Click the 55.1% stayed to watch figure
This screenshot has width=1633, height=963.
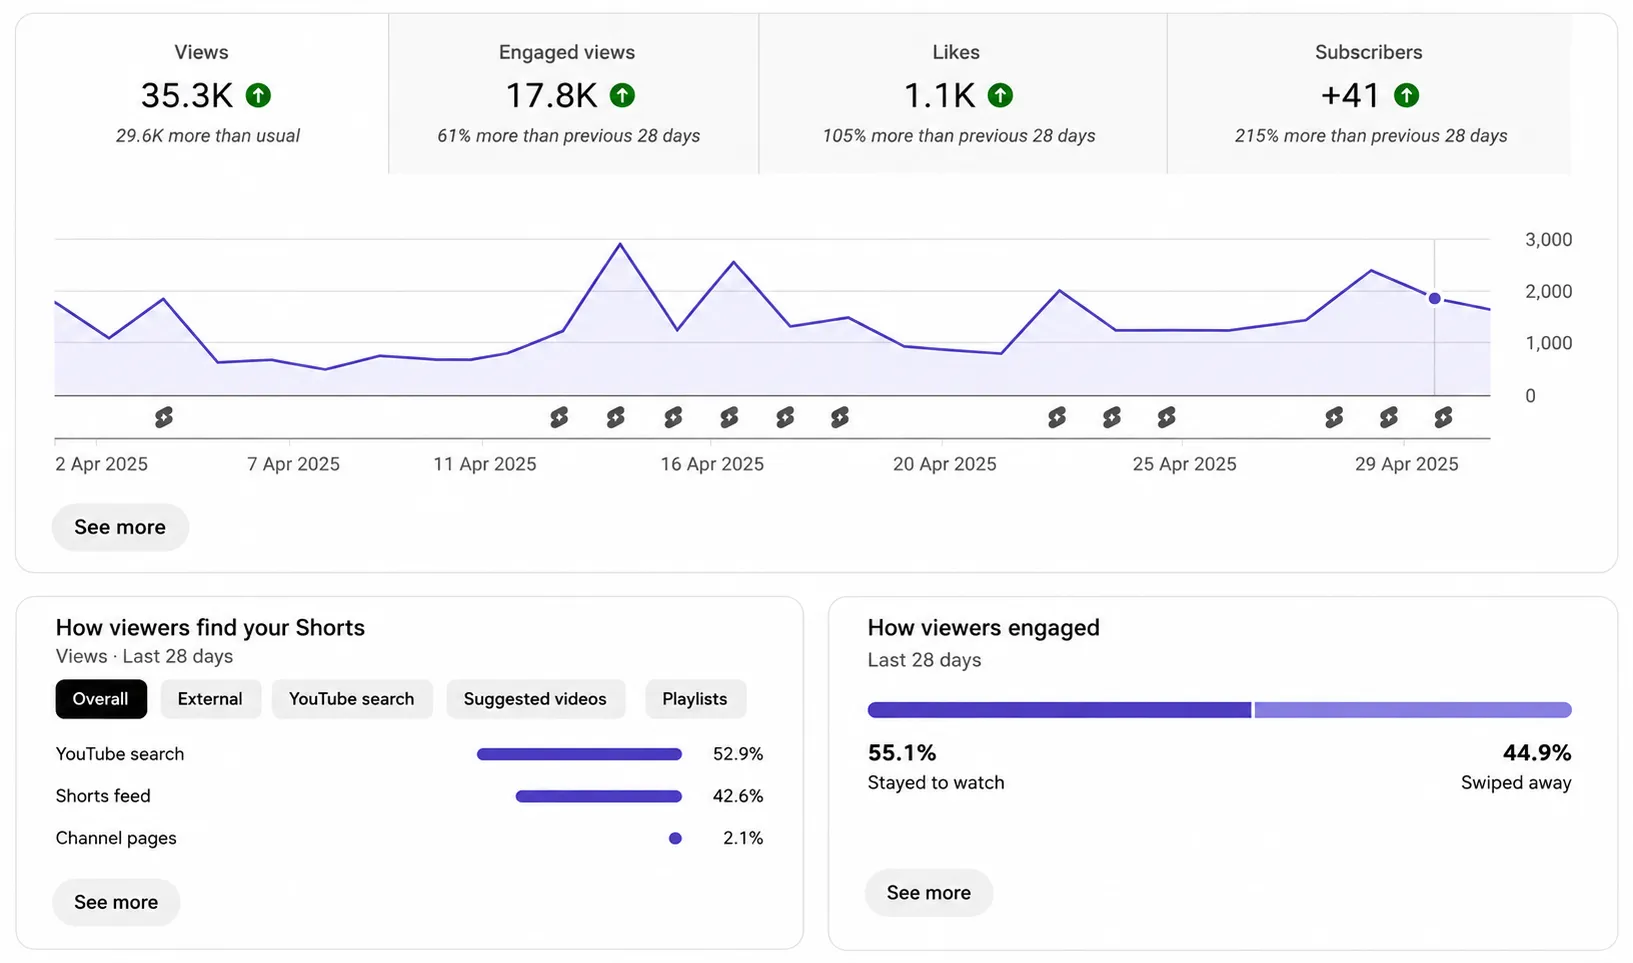click(902, 752)
